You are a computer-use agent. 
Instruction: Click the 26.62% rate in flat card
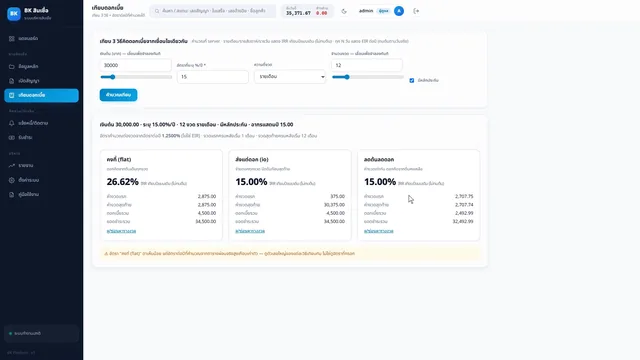pyautogui.click(x=122, y=182)
